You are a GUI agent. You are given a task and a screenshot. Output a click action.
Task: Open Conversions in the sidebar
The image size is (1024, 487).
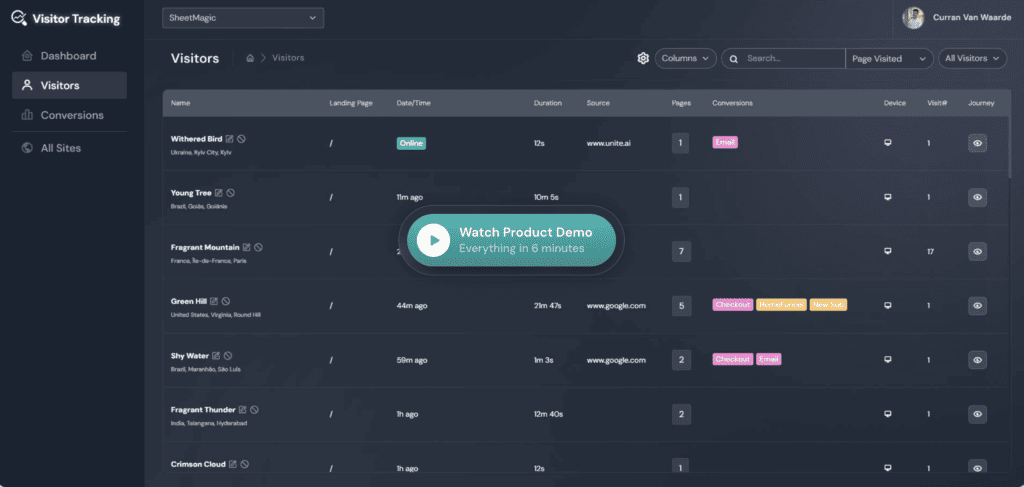click(x=69, y=115)
